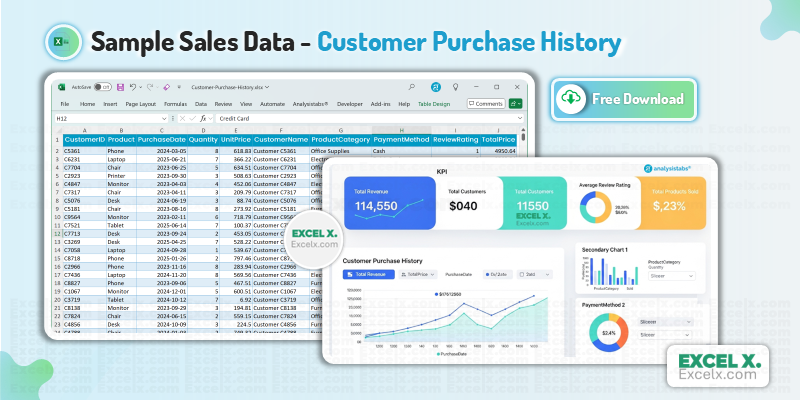Toggle the AutoSave switch
800x400 pixels.
[x=103, y=87]
